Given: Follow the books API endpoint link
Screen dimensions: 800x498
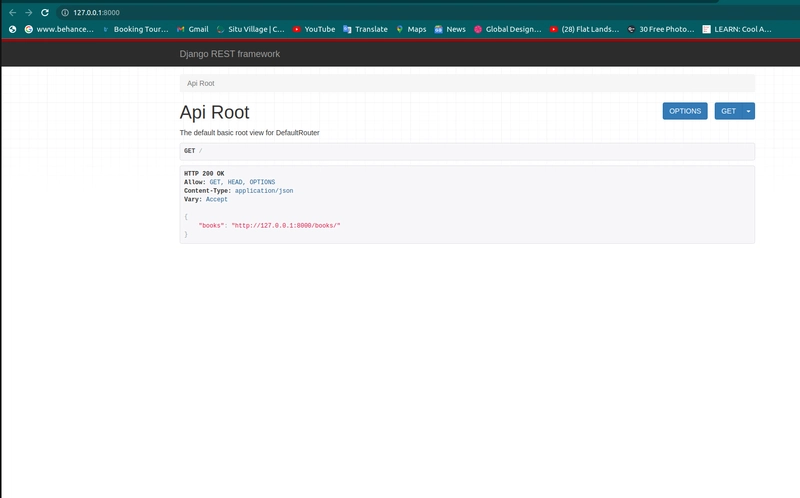Looking at the screenshot, I should coord(286,226).
